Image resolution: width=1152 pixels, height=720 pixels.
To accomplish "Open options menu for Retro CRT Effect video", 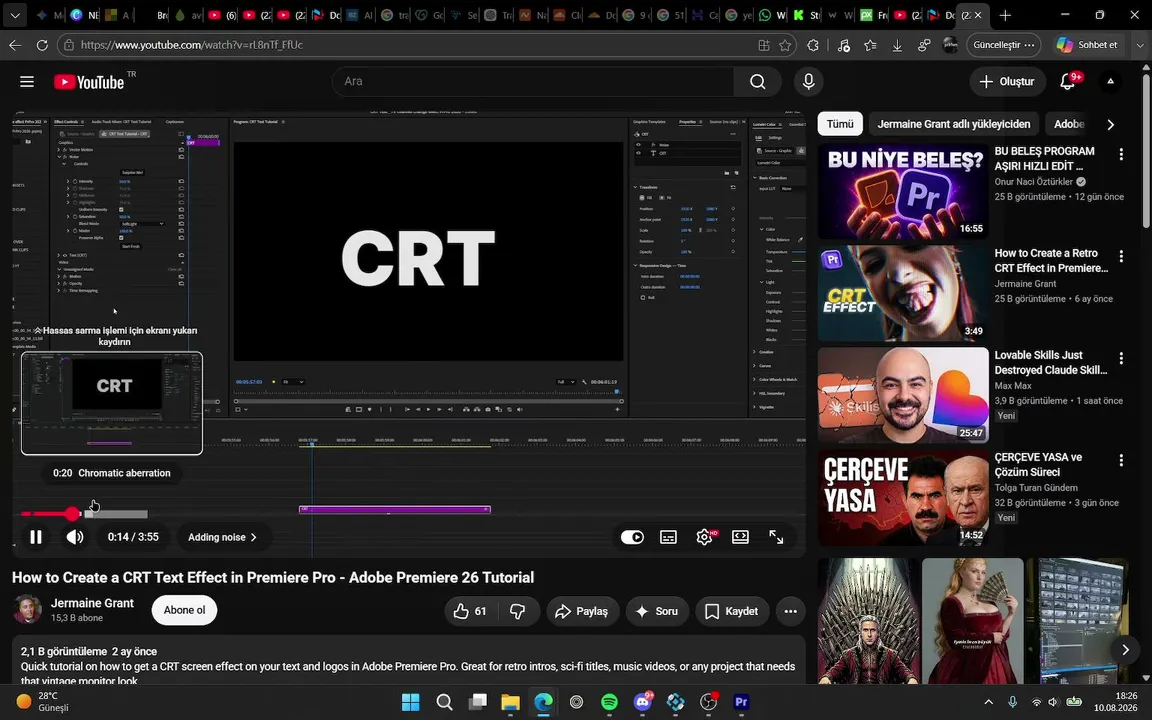I will (1121, 256).
